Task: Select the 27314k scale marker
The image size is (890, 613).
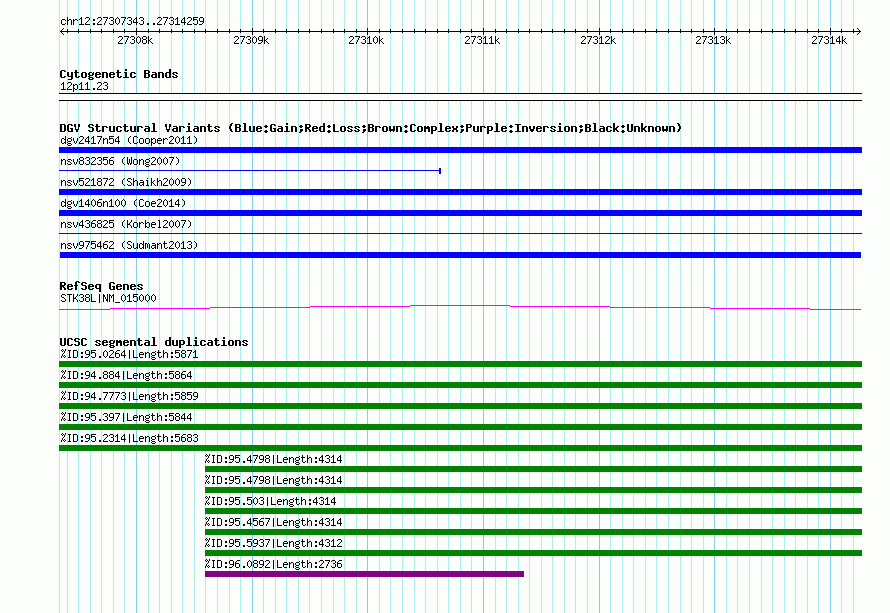Action: (x=829, y=40)
